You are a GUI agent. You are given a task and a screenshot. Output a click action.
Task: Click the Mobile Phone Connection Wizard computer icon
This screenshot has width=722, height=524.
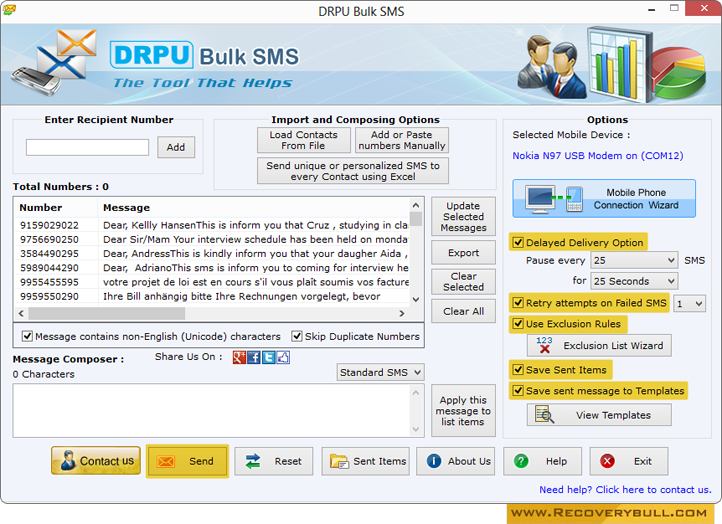[541, 199]
